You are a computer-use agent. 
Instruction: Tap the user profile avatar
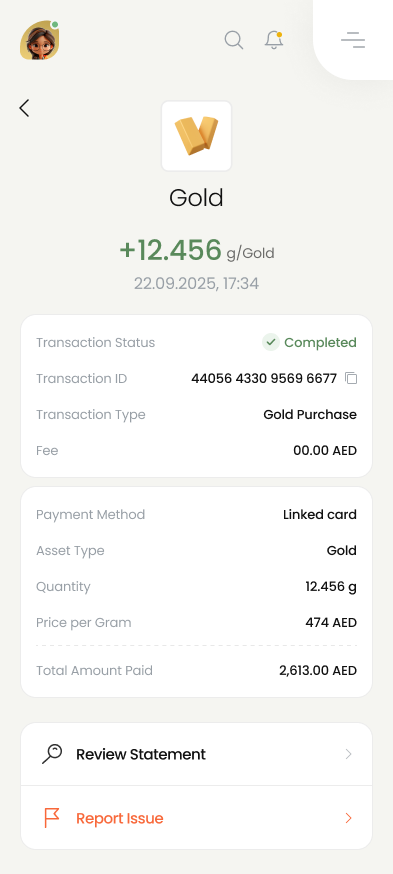coord(40,40)
